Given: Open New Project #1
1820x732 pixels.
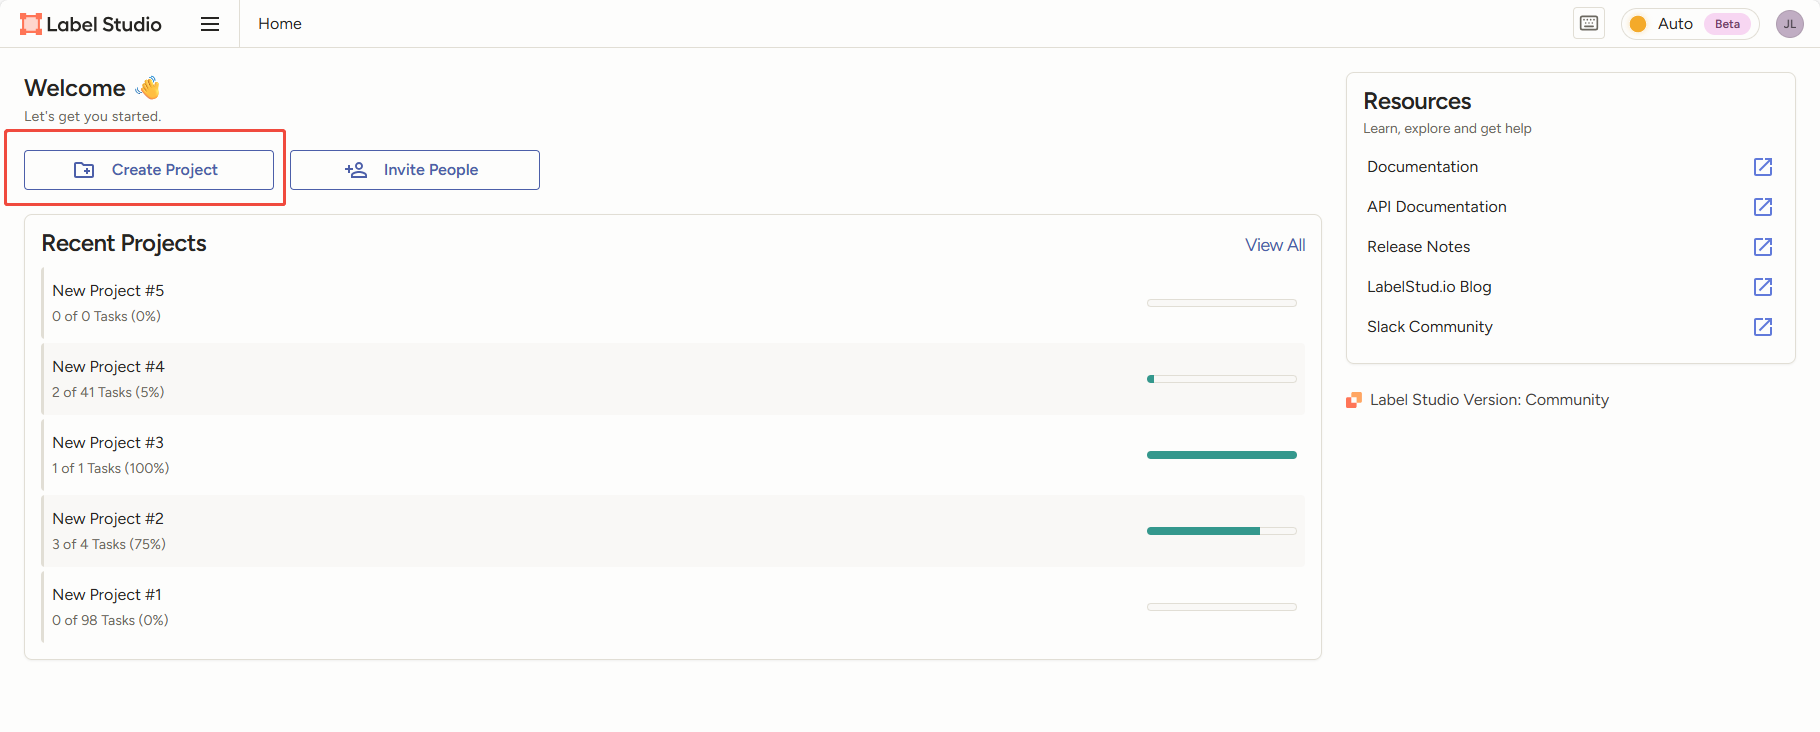Looking at the screenshot, I should click(107, 595).
